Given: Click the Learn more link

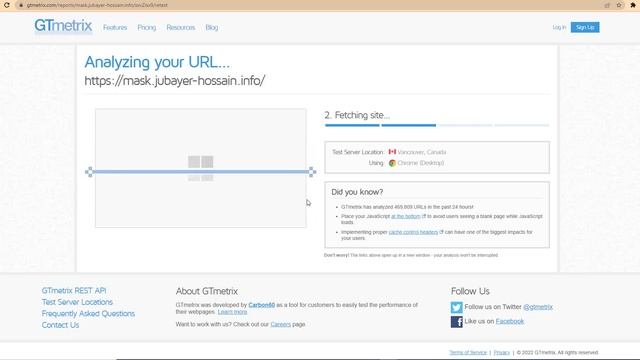Looking at the screenshot, I should pos(232,312).
